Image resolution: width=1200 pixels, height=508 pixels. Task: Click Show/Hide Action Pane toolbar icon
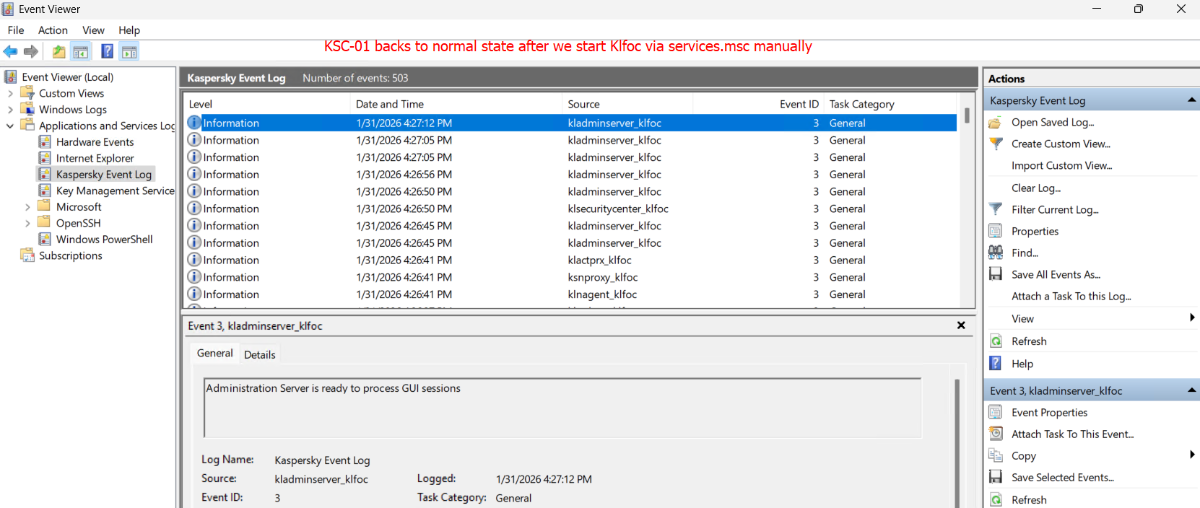(x=129, y=51)
